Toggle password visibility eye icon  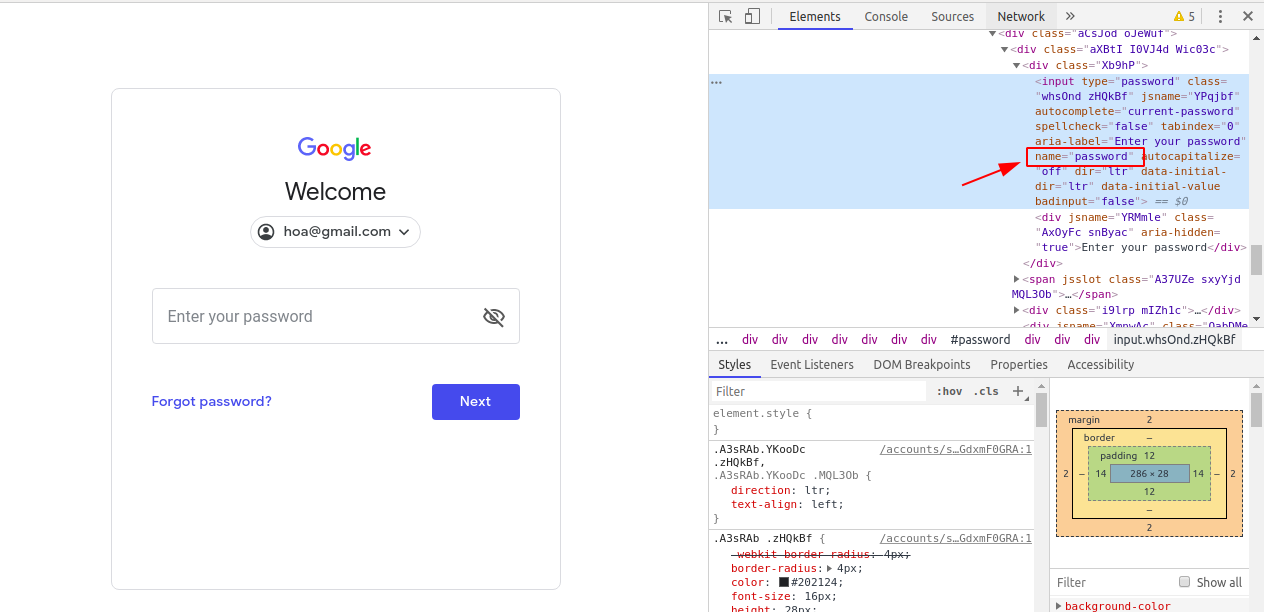click(x=494, y=317)
